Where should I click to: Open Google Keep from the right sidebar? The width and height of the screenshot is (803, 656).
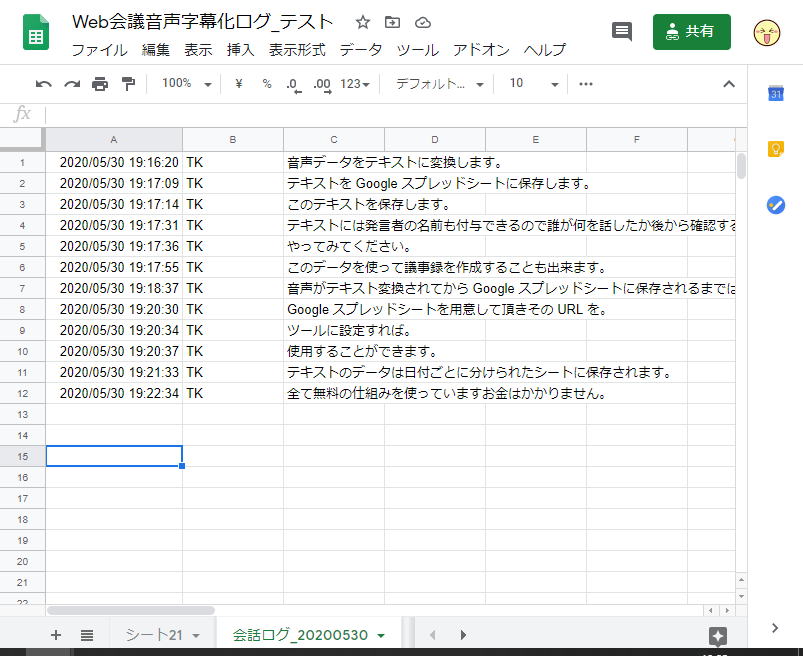point(775,148)
